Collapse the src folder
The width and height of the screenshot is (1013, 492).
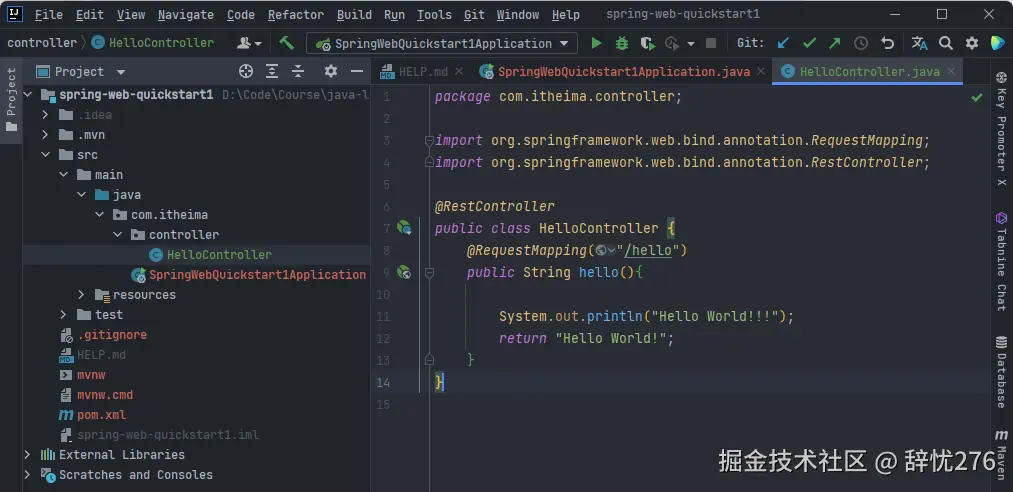pyautogui.click(x=45, y=155)
